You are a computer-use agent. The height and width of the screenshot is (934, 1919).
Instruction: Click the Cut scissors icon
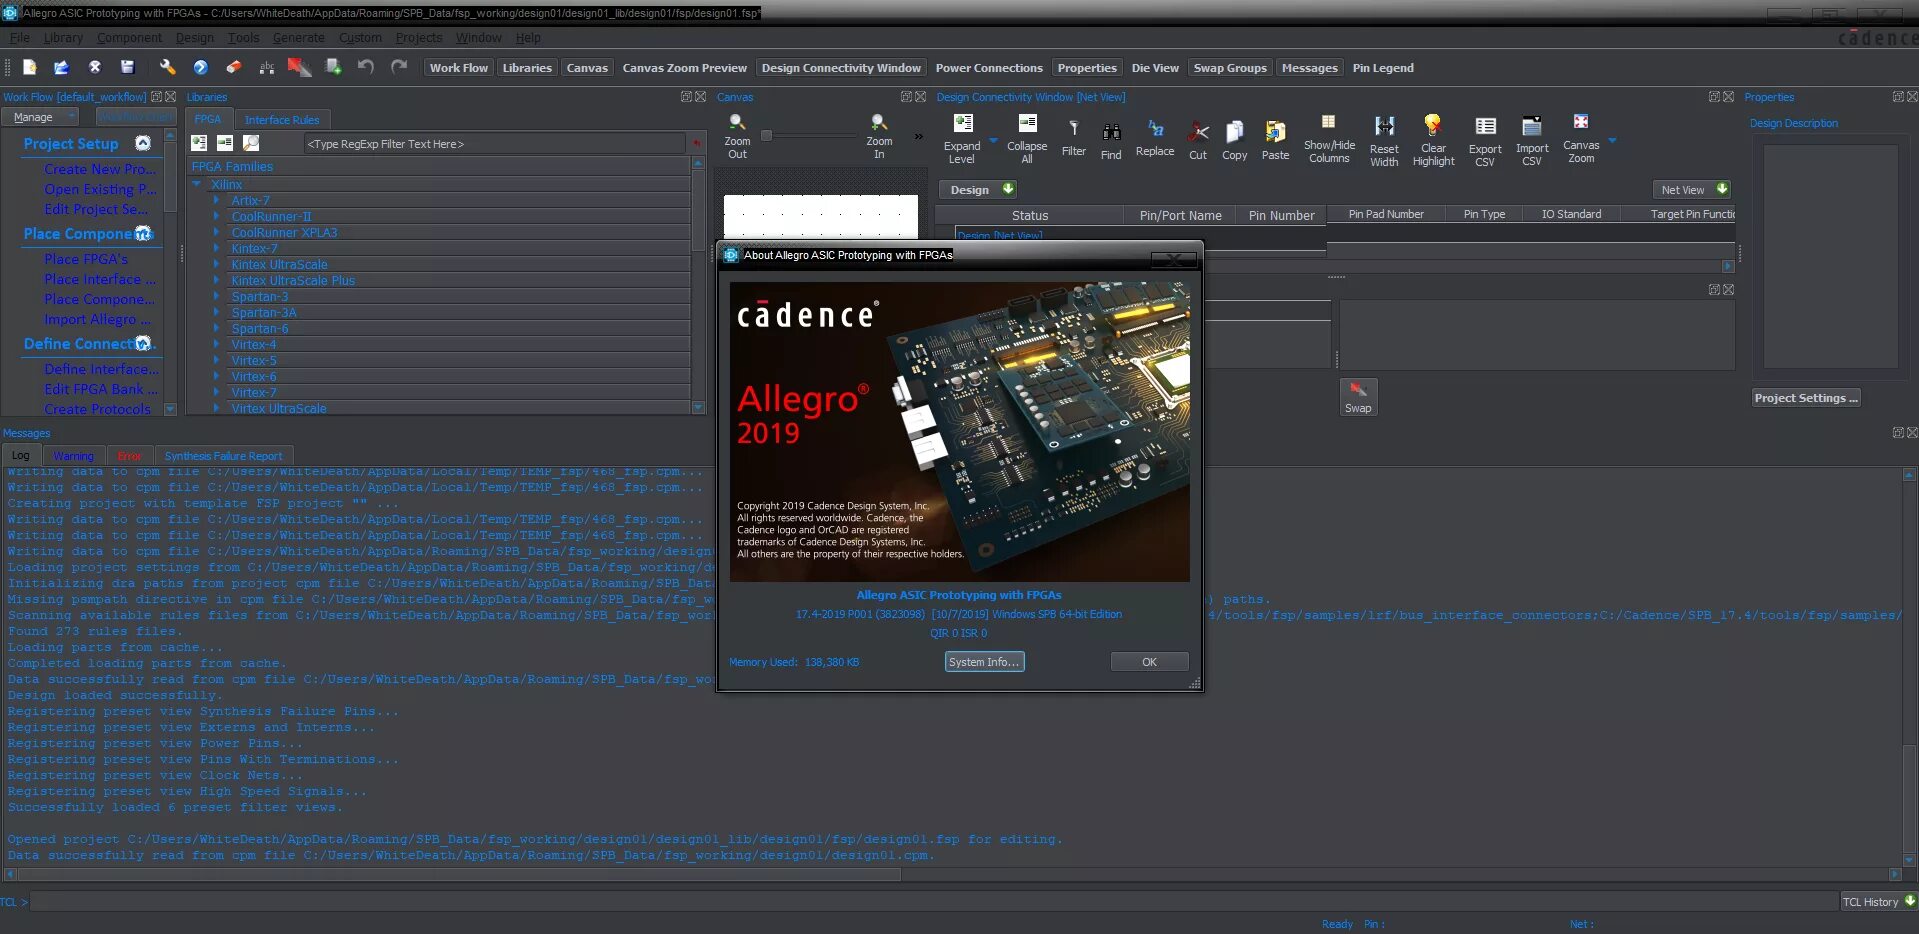coord(1198,142)
